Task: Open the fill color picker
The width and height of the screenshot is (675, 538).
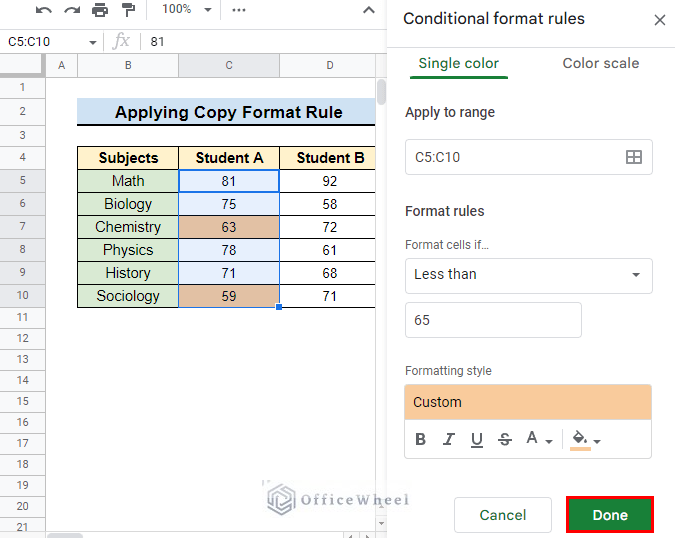Action: click(585, 439)
